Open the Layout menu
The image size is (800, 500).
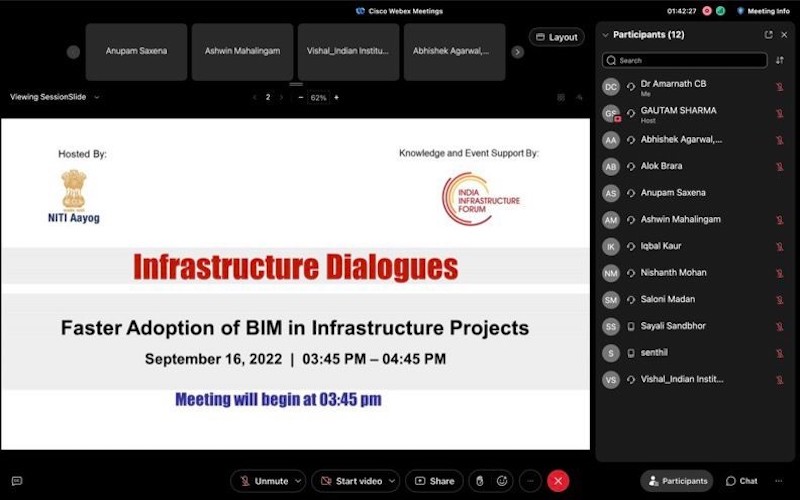tap(557, 37)
